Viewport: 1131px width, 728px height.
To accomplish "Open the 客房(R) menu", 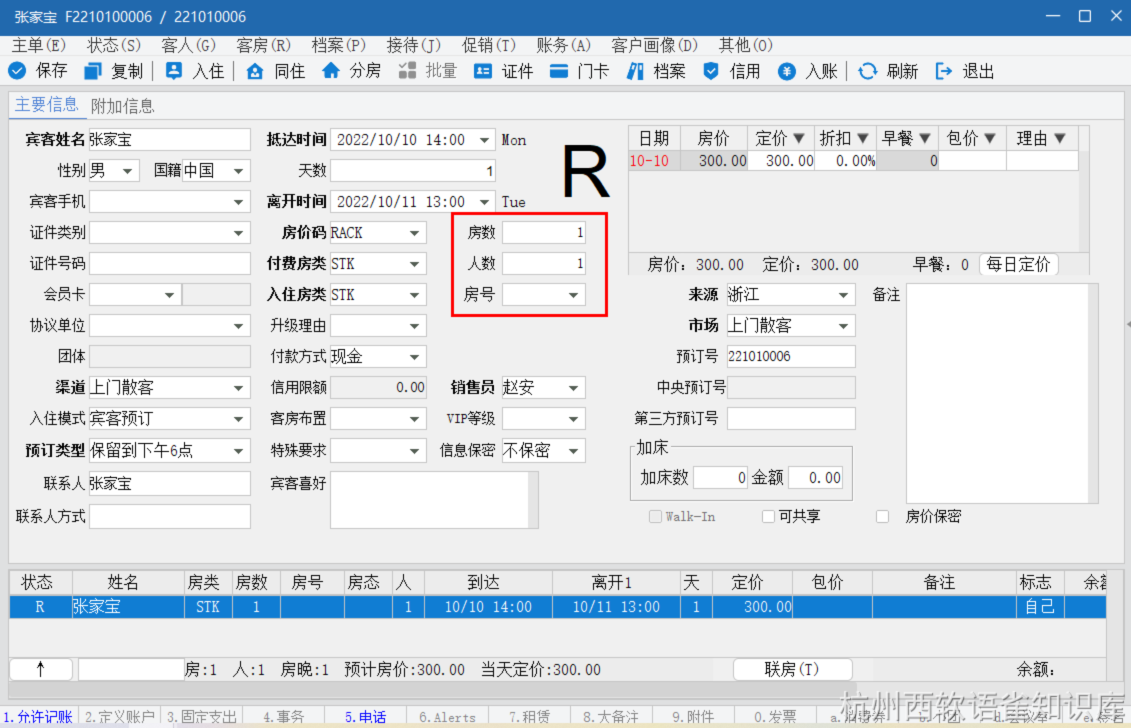I will click(x=264, y=45).
